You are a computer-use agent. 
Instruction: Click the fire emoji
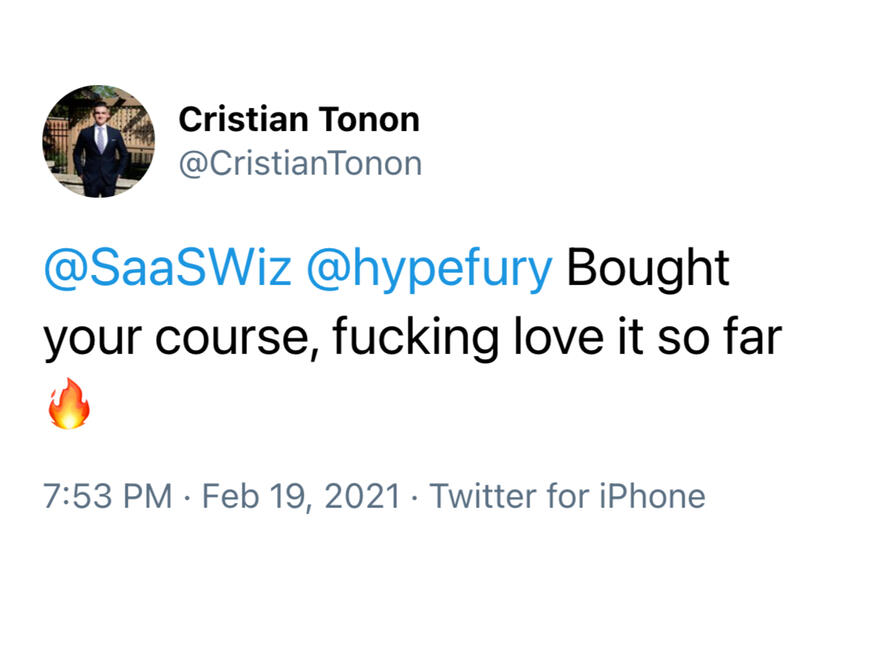pos(69,406)
